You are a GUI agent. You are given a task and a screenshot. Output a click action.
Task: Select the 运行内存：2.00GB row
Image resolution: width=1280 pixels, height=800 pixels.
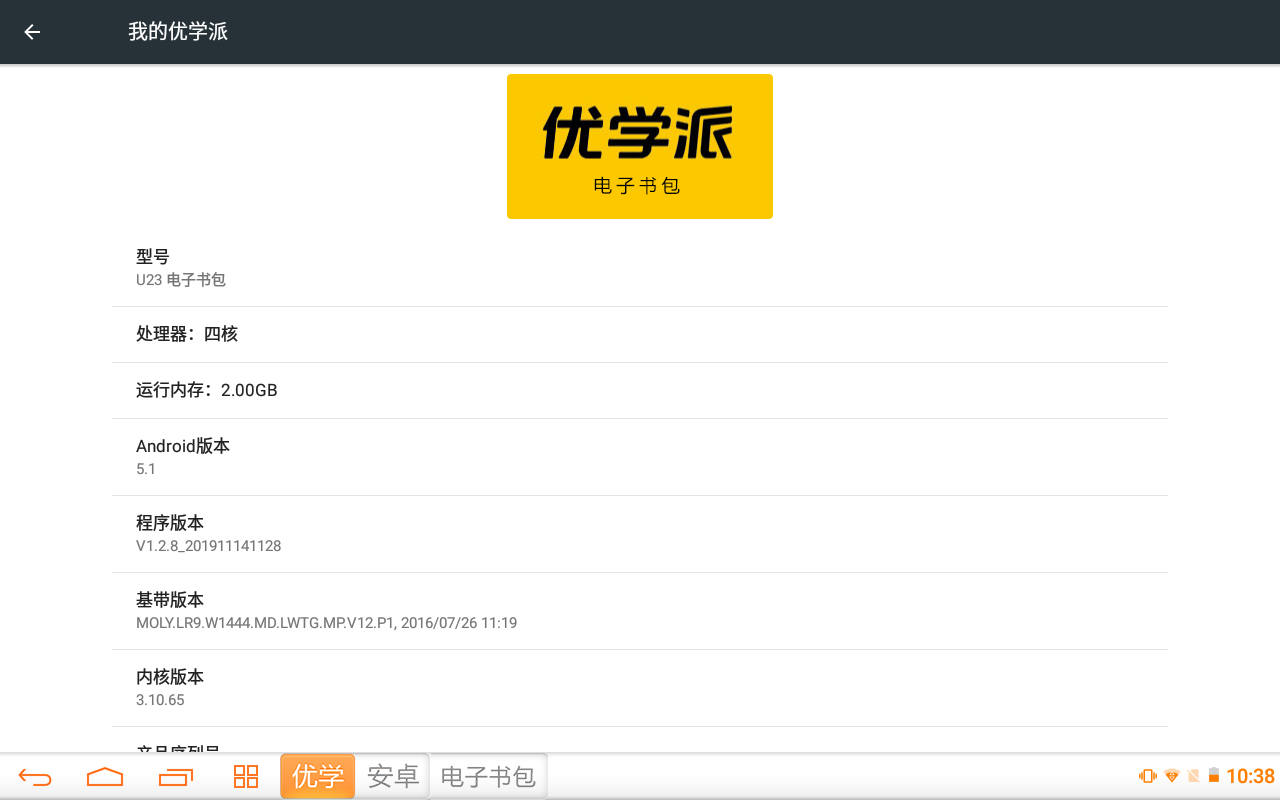640,390
